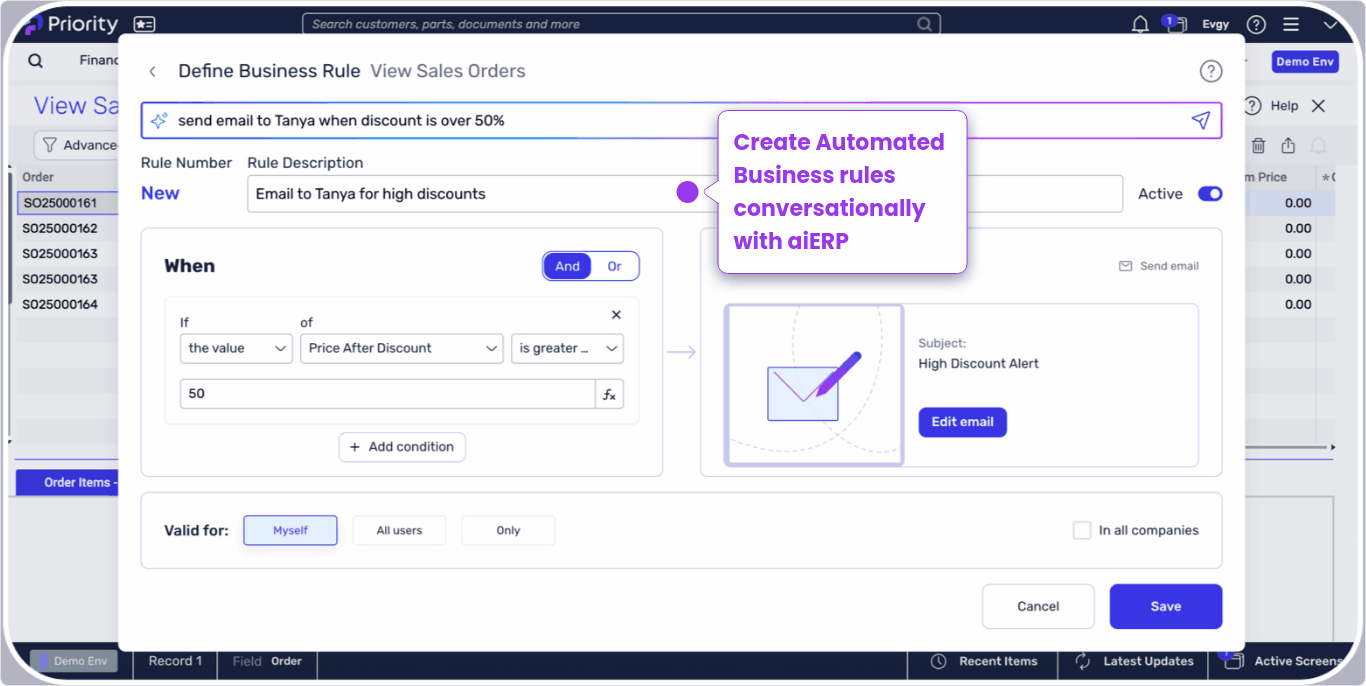Click Add condition button

click(x=402, y=447)
